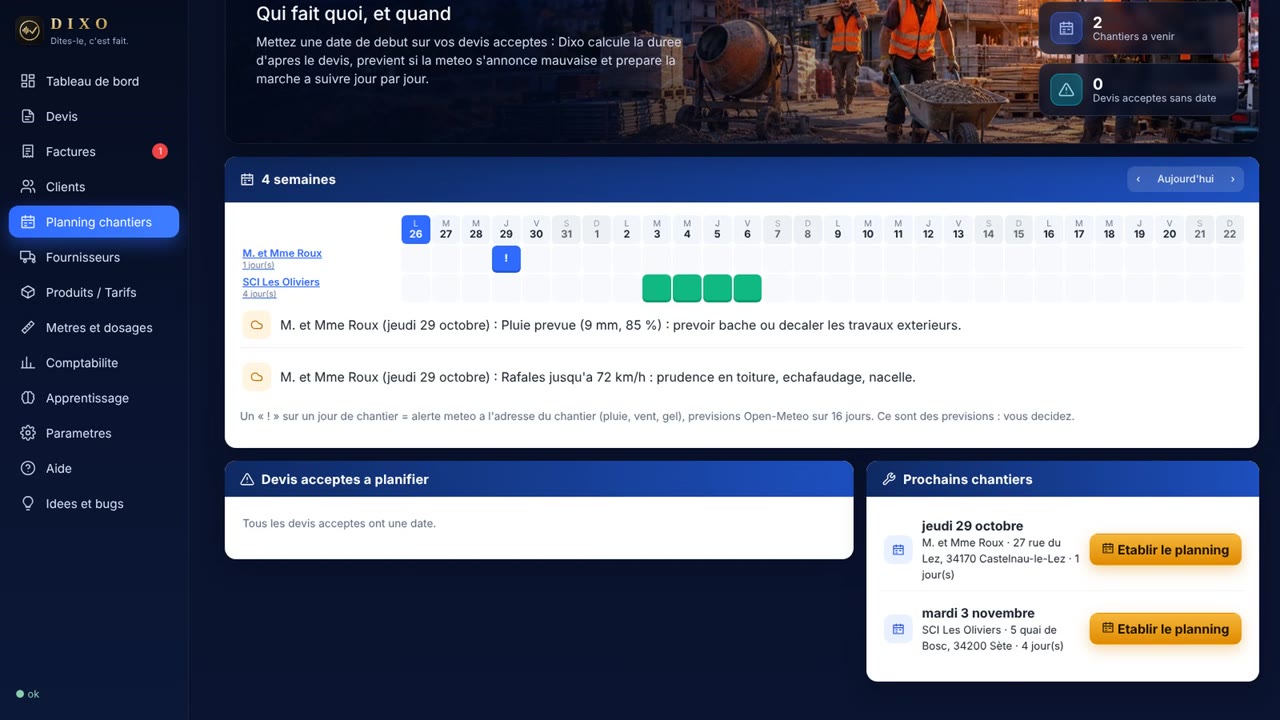Open the Fournisseurs menu entry
This screenshot has height=720, width=1280.
[94, 257]
